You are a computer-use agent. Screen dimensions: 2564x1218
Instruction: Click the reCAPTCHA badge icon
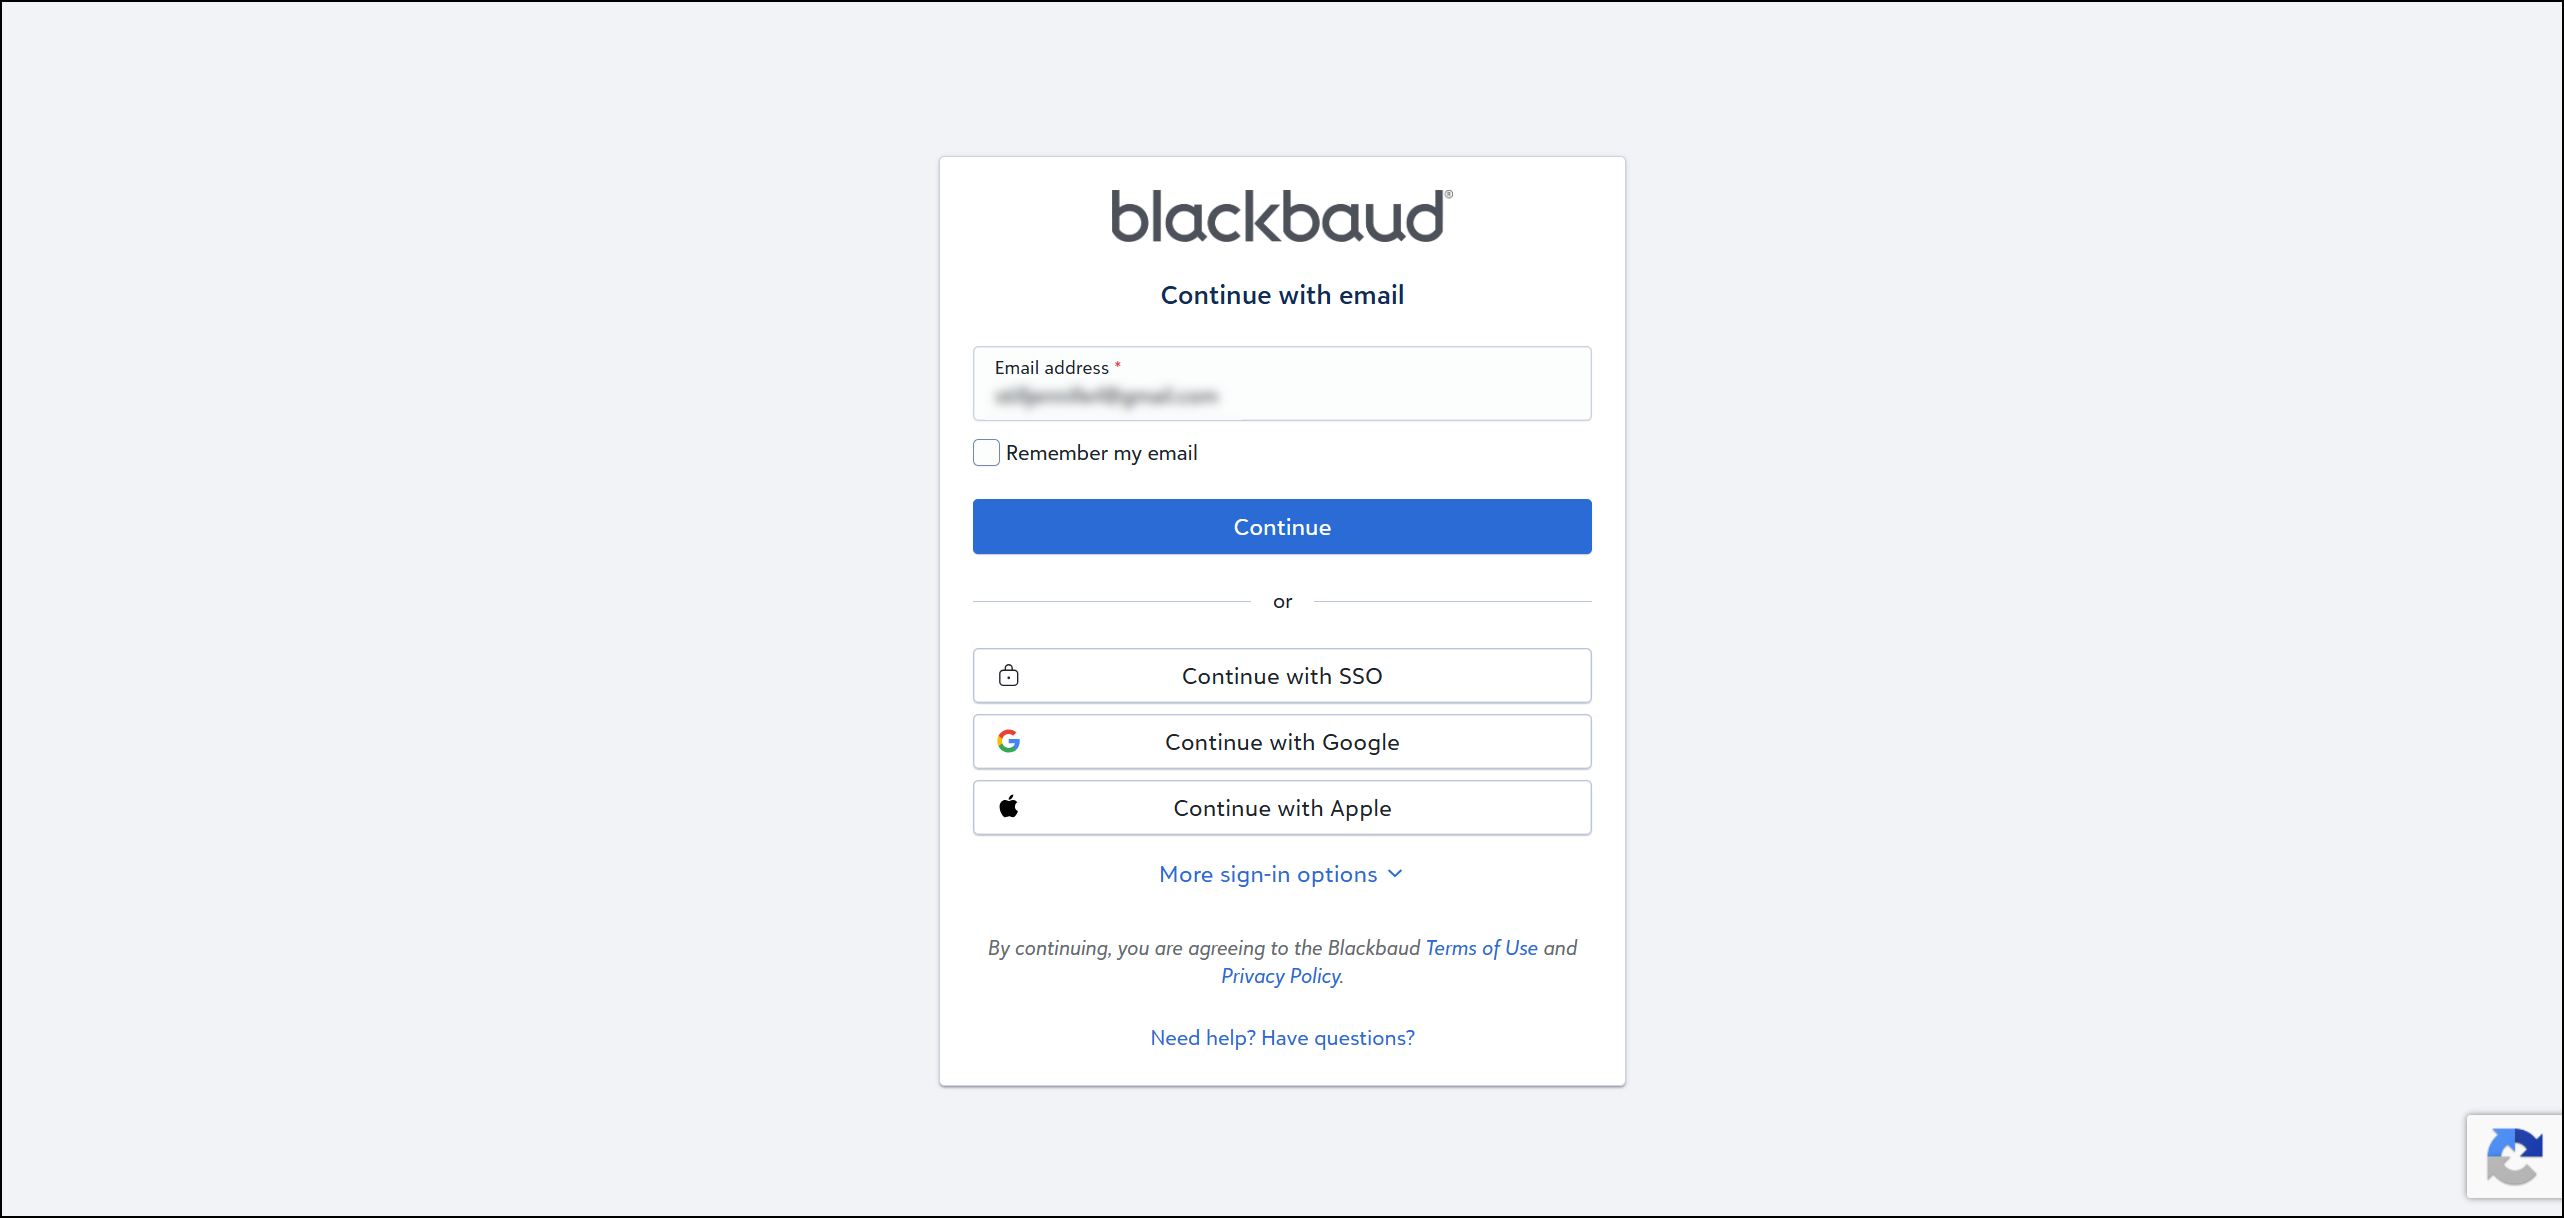(2514, 1156)
